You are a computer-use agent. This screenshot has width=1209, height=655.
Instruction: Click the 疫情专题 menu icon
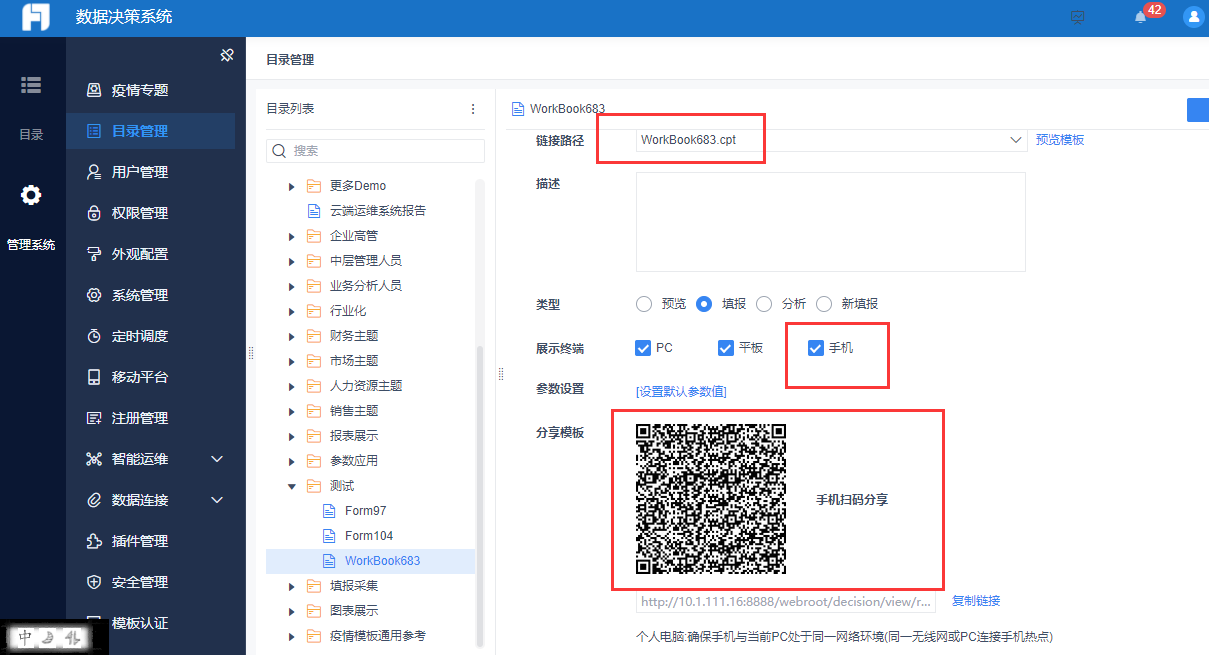[94, 90]
